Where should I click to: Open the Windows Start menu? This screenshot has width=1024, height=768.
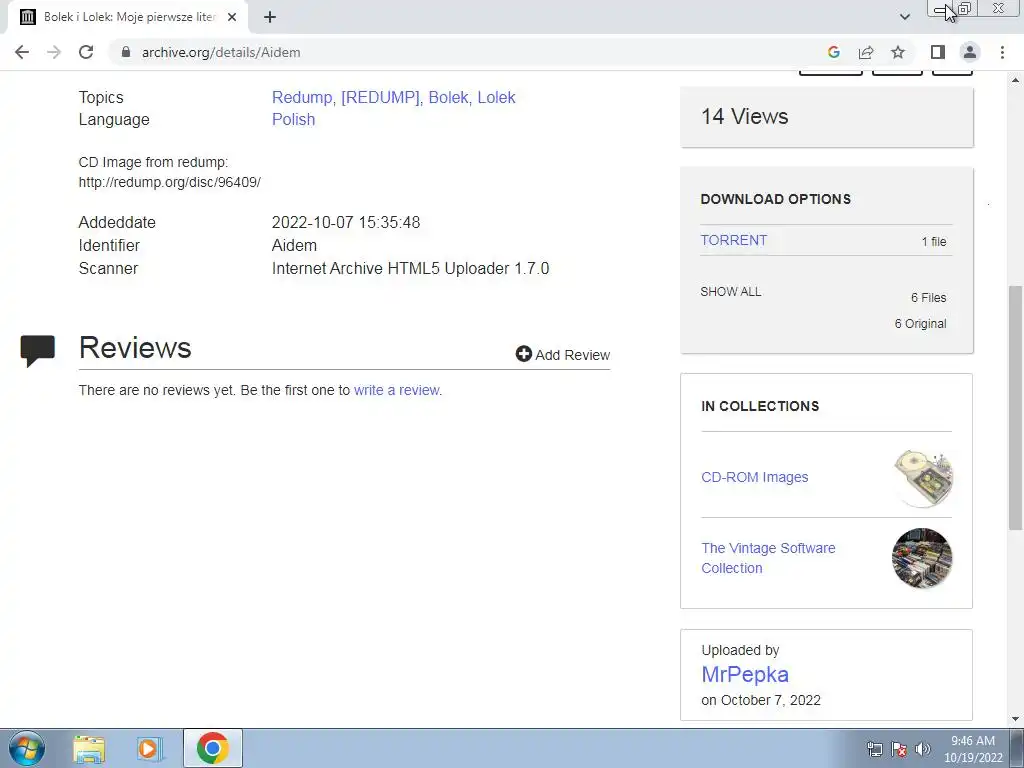point(26,748)
